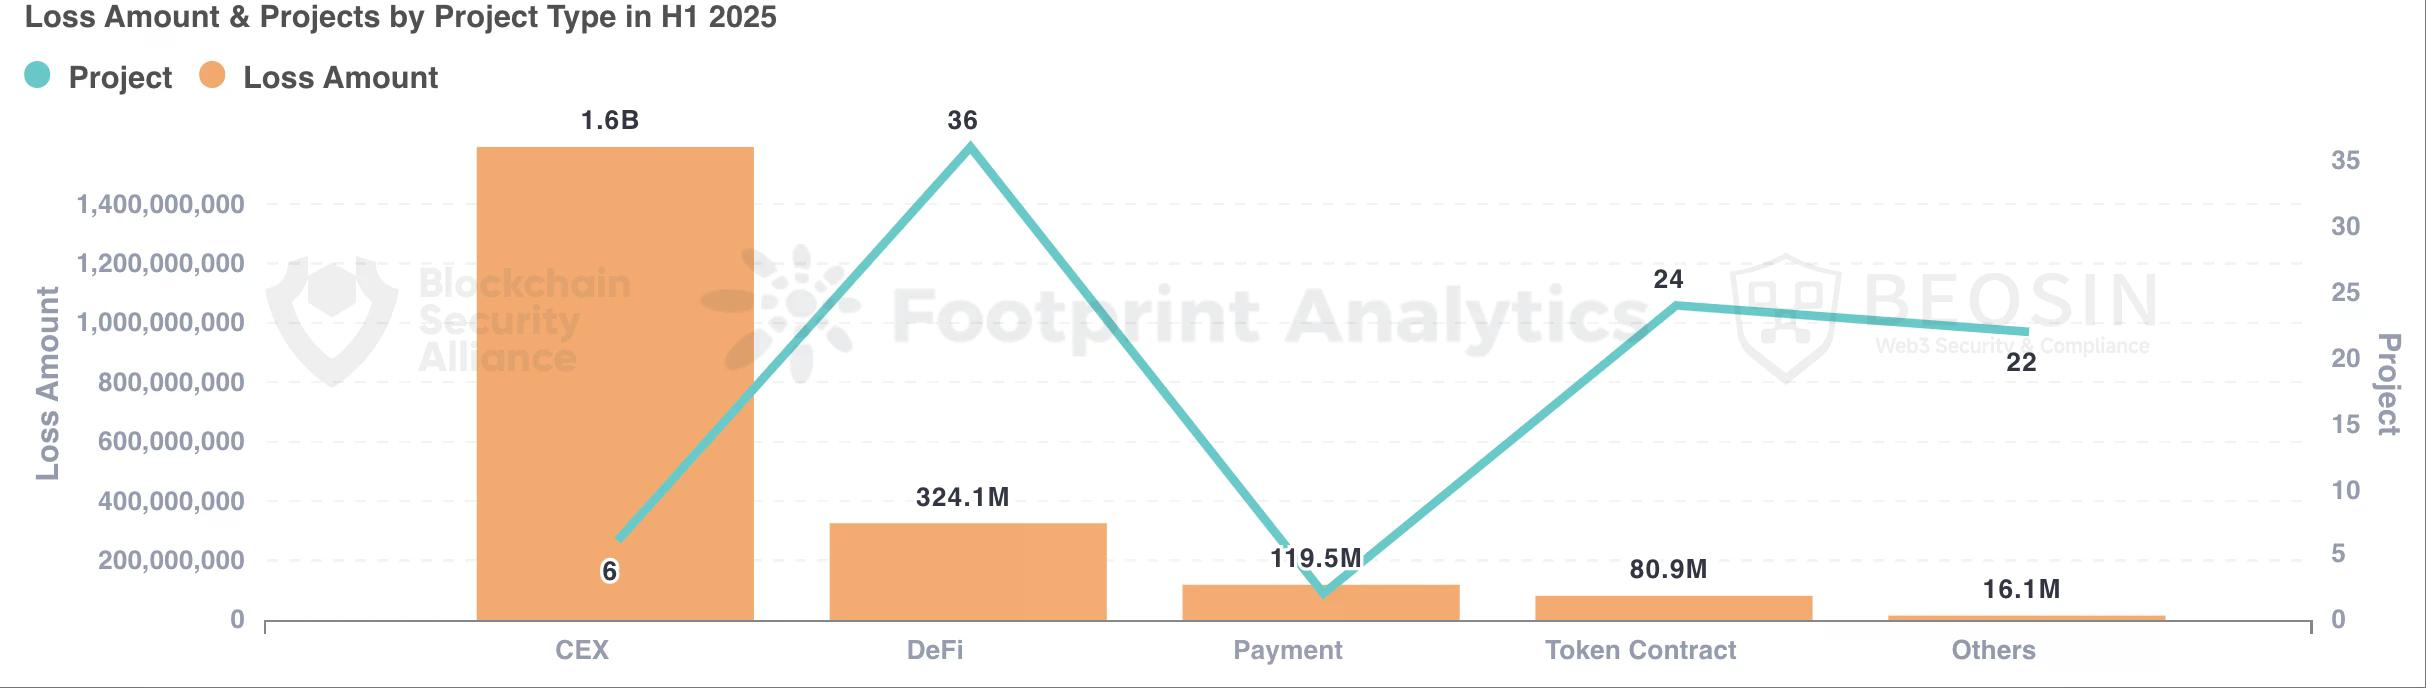Click the Others category bar
The image size is (2426, 688).
[2026, 618]
